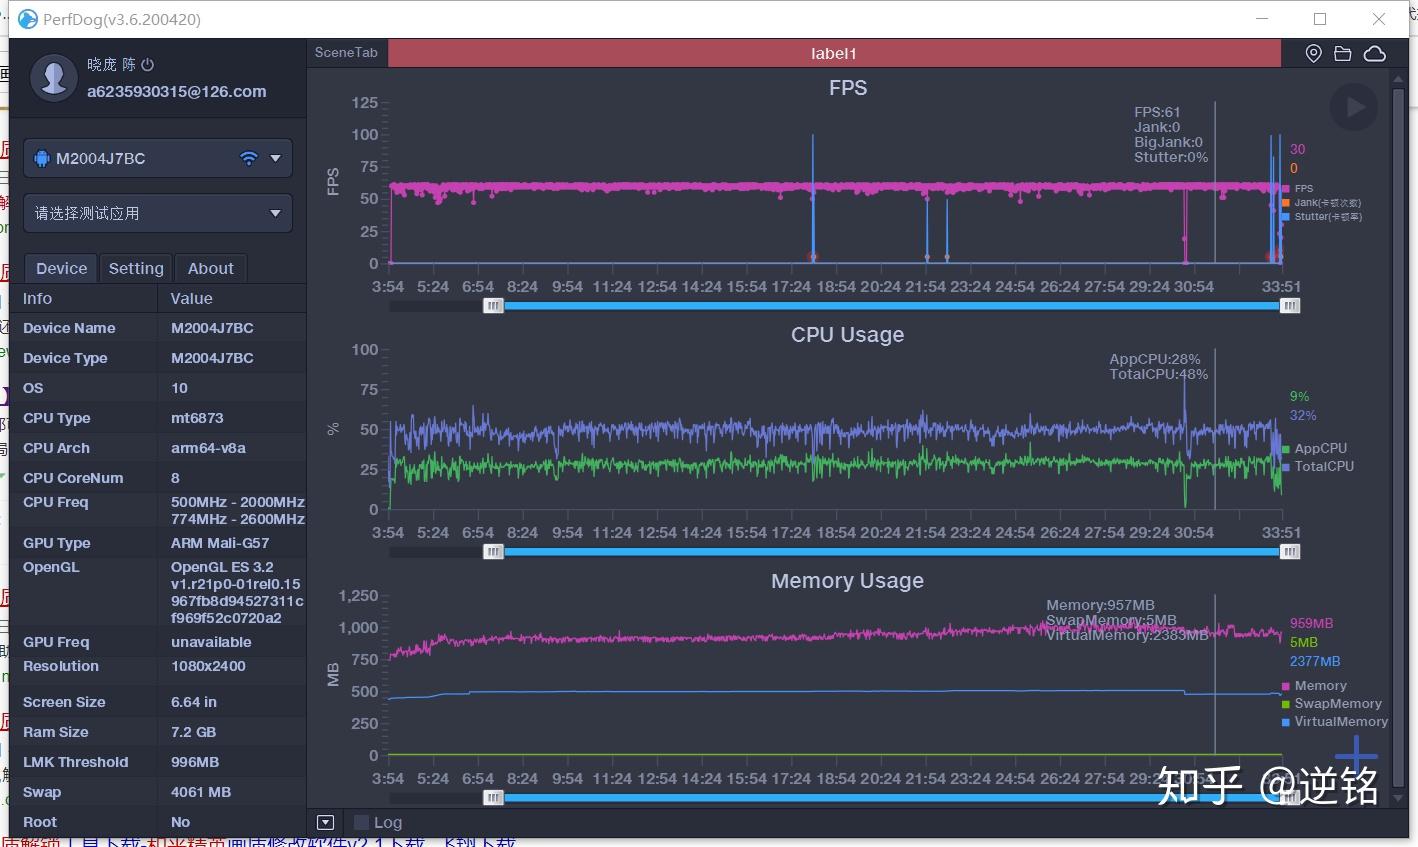This screenshot has width=1418, height=847.
Task: Click the SceneTab label
Action: pos(346,52)
